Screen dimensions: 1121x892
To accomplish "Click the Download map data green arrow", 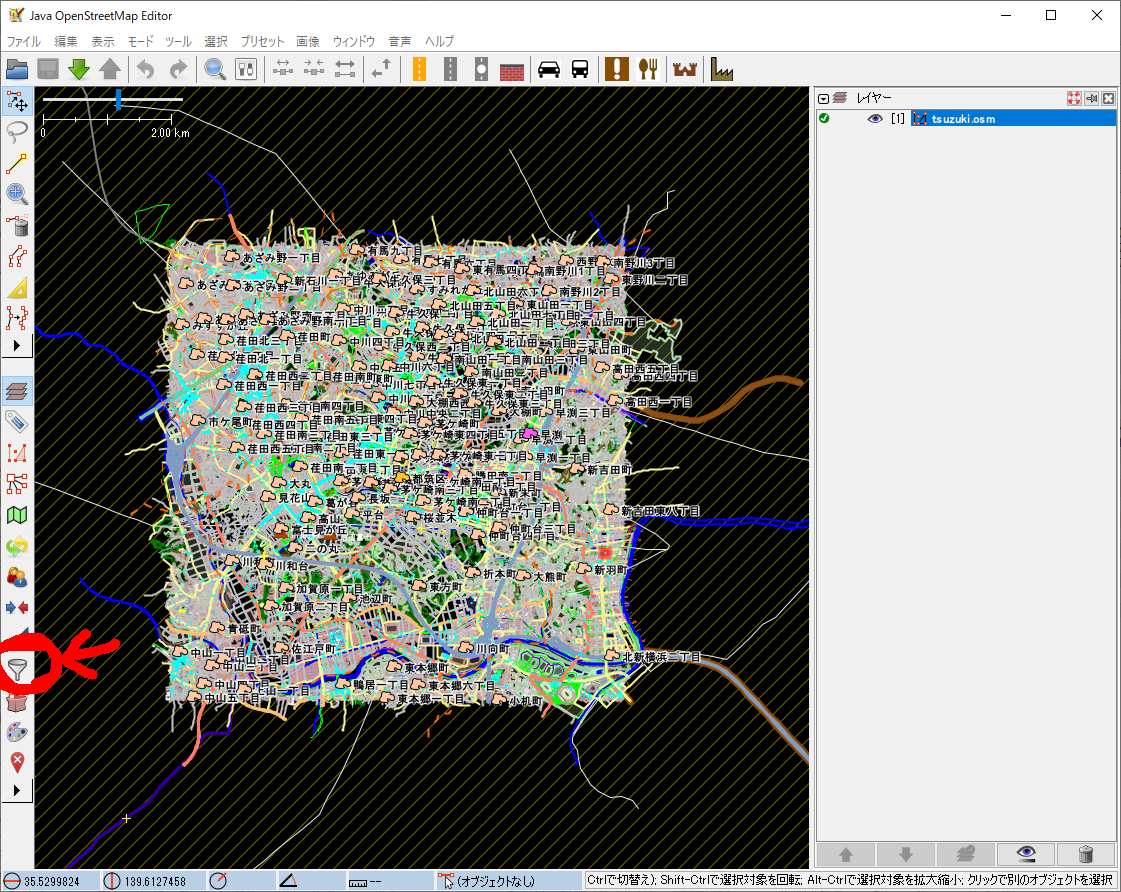I will 78,69.
